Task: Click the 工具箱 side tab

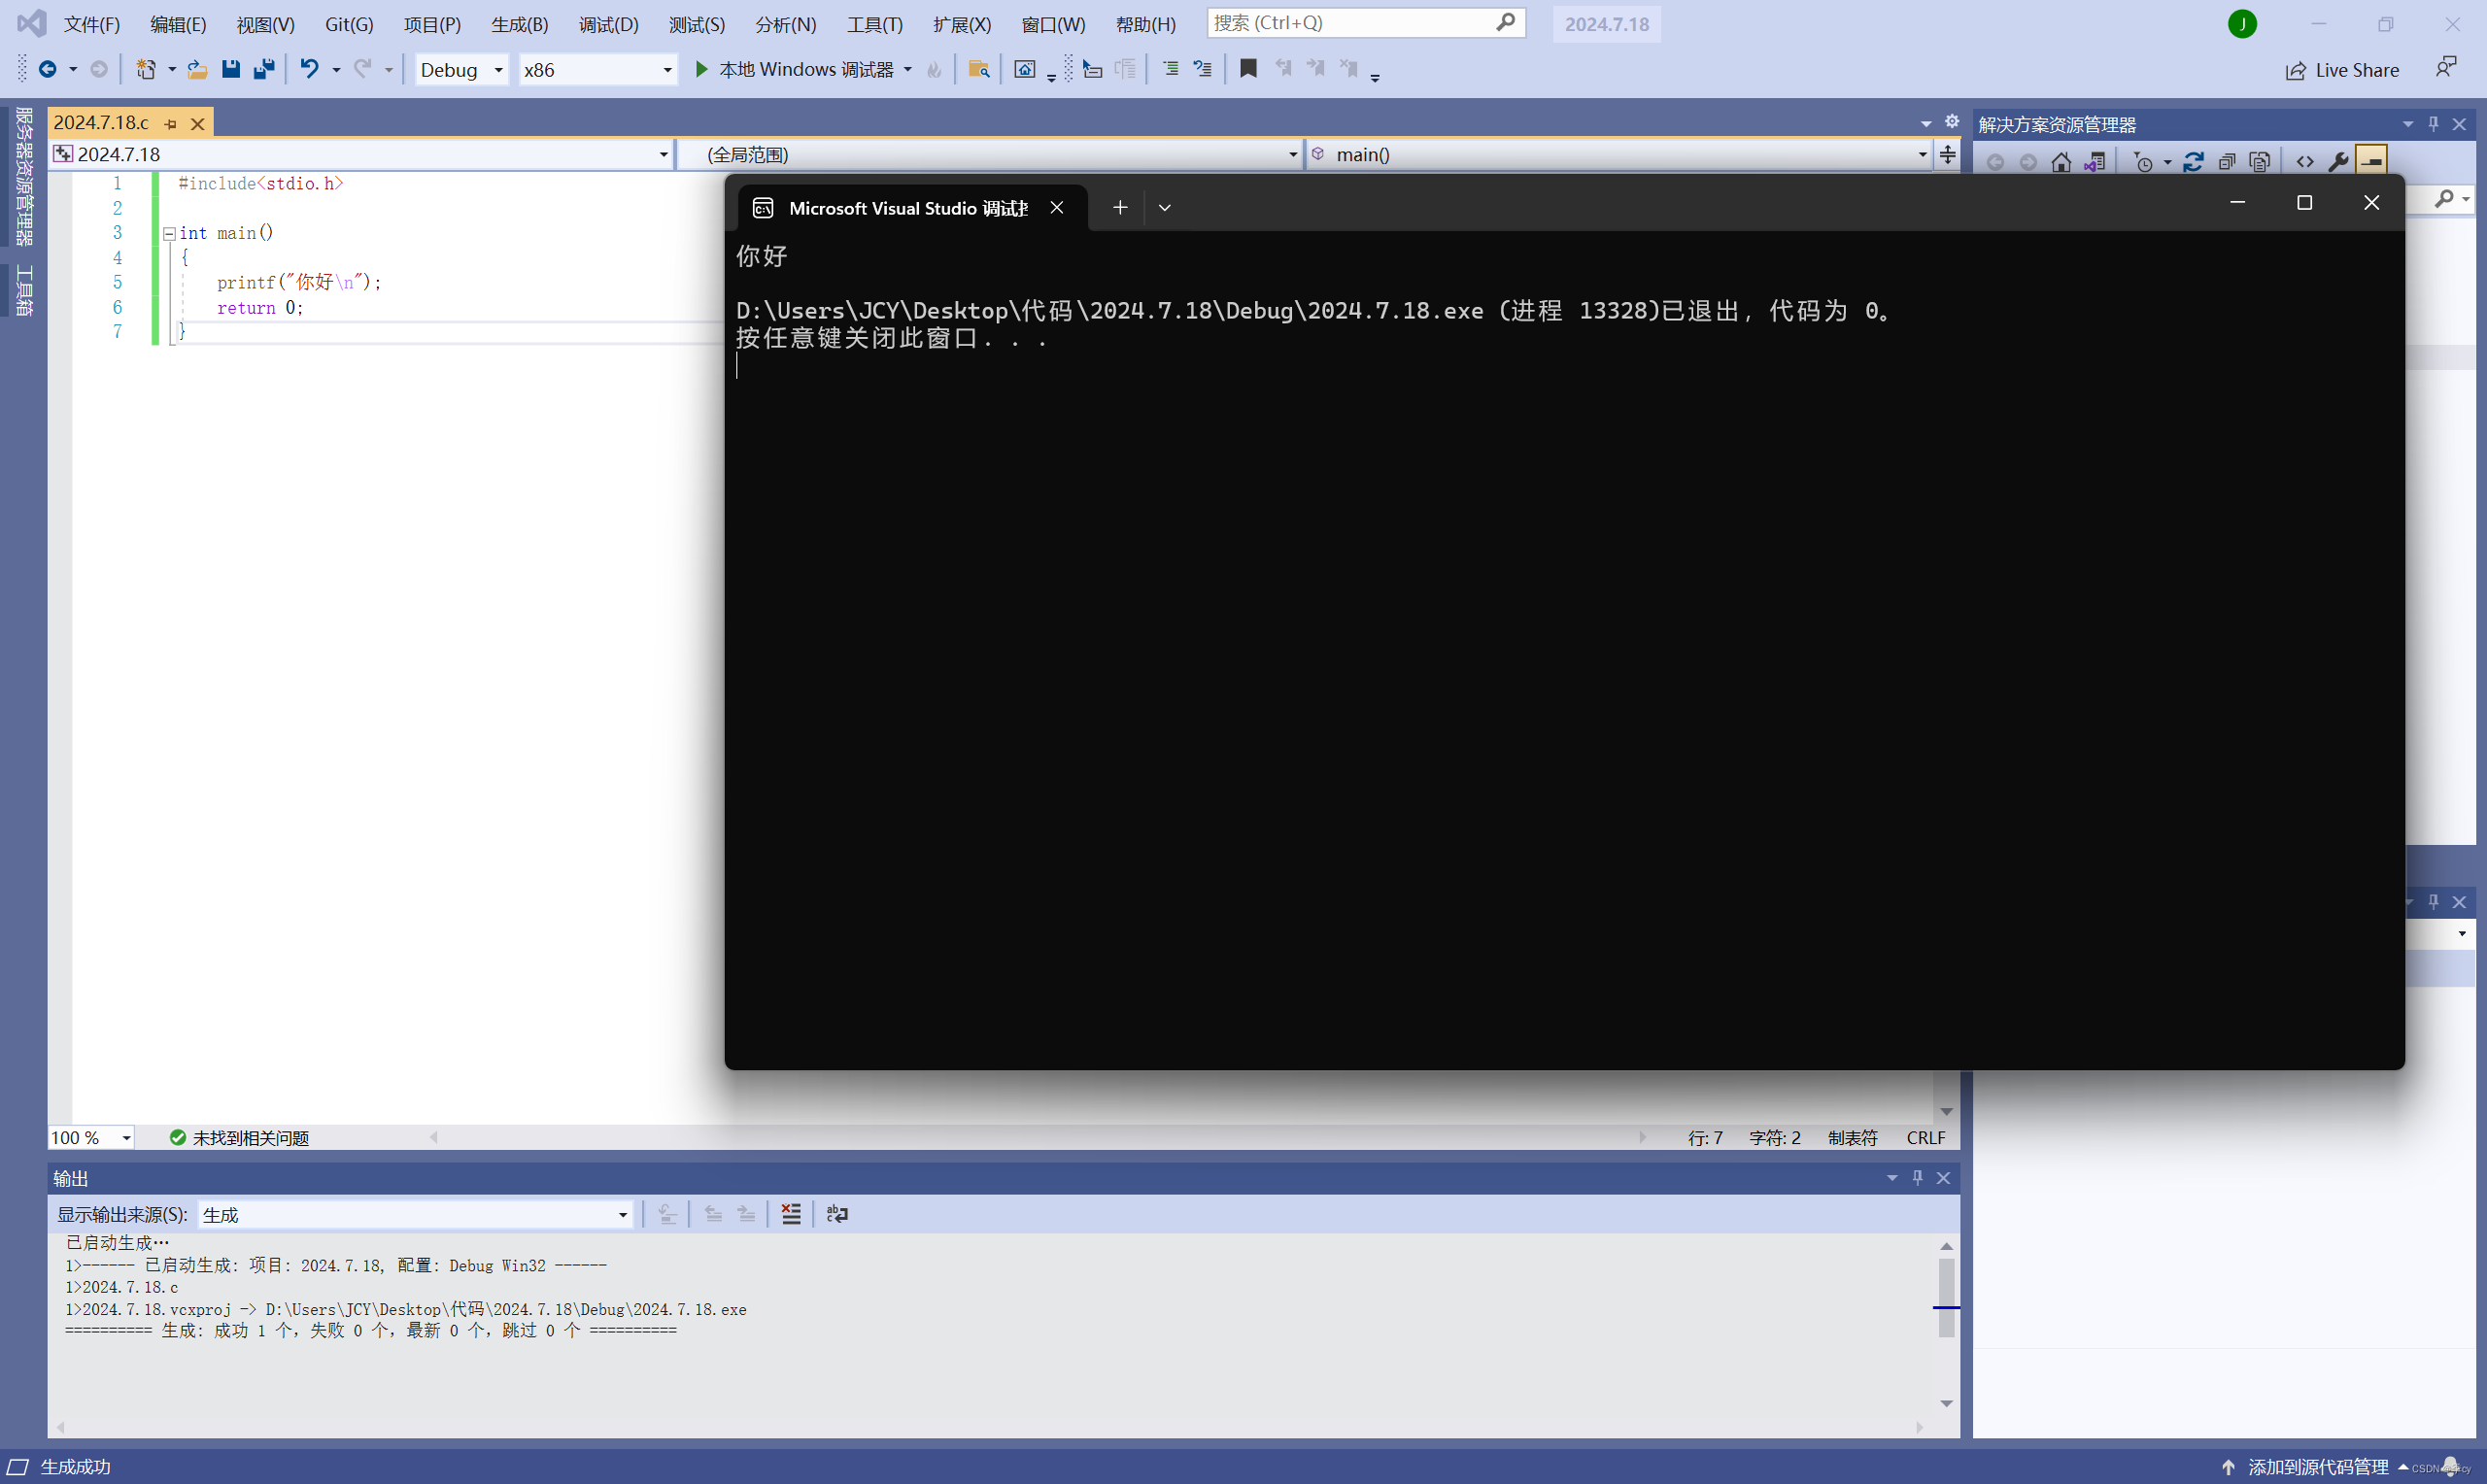Action: click(24, 291)
